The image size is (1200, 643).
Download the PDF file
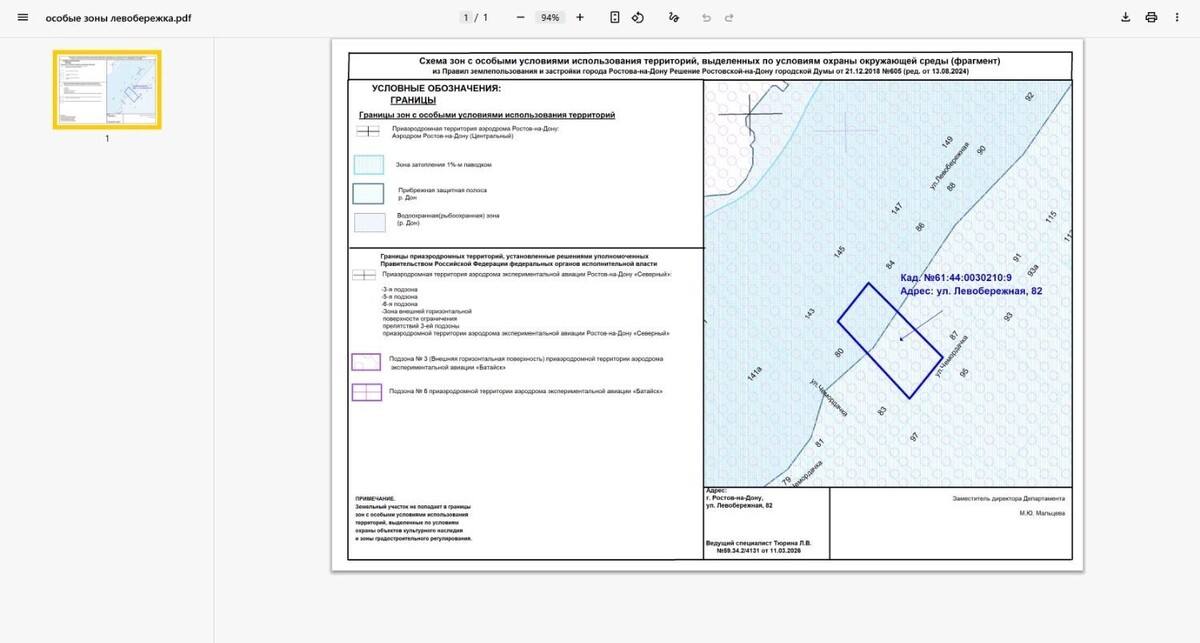coord(1125,18)
